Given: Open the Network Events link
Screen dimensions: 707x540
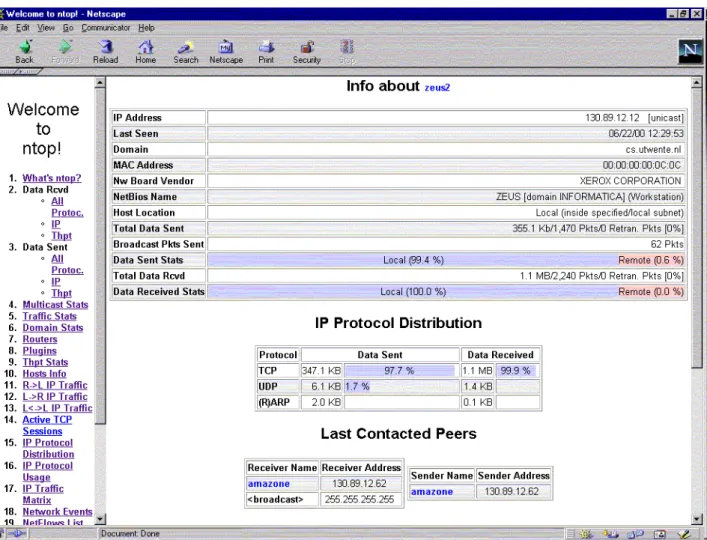Looking at the screenshot, I should point(57,512).
